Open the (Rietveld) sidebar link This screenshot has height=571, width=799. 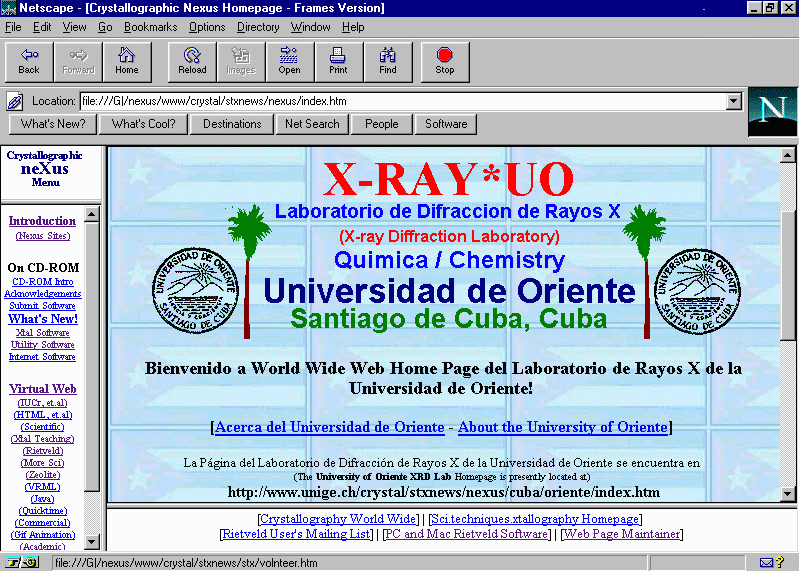click(x=43, y=451)
